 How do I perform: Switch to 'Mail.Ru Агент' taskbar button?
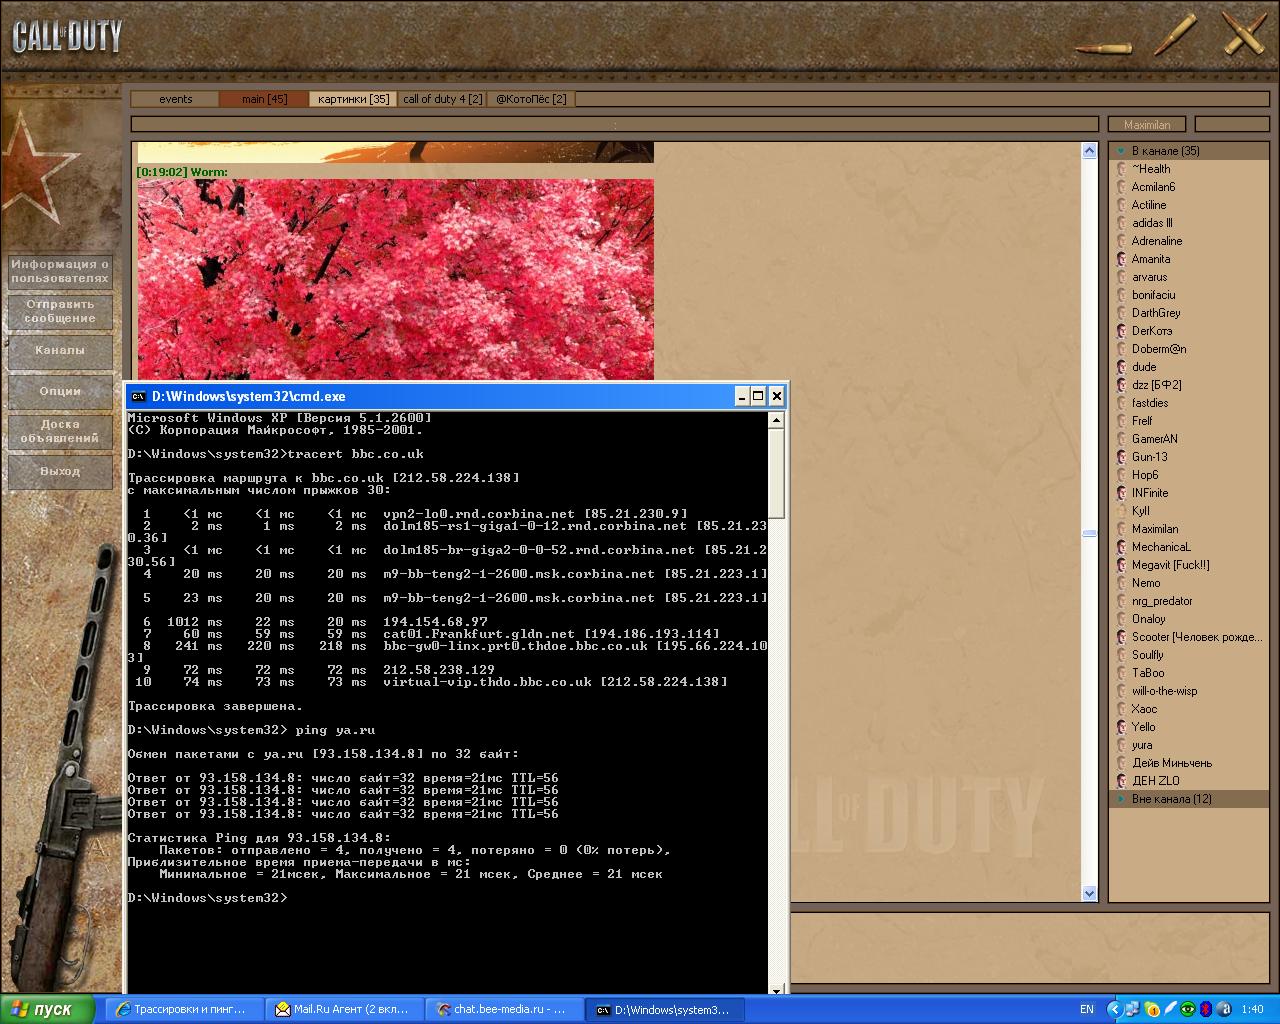(343, 1010)
